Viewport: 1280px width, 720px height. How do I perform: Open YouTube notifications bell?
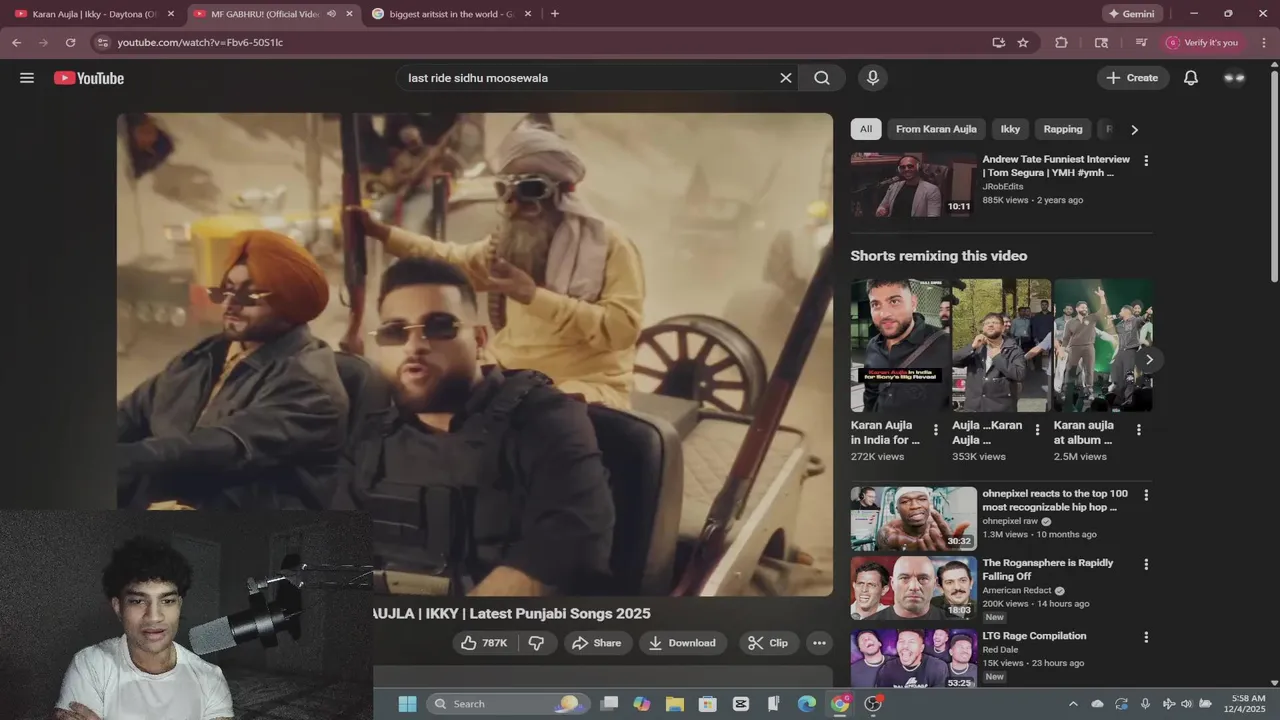(x=1191, y=78)
